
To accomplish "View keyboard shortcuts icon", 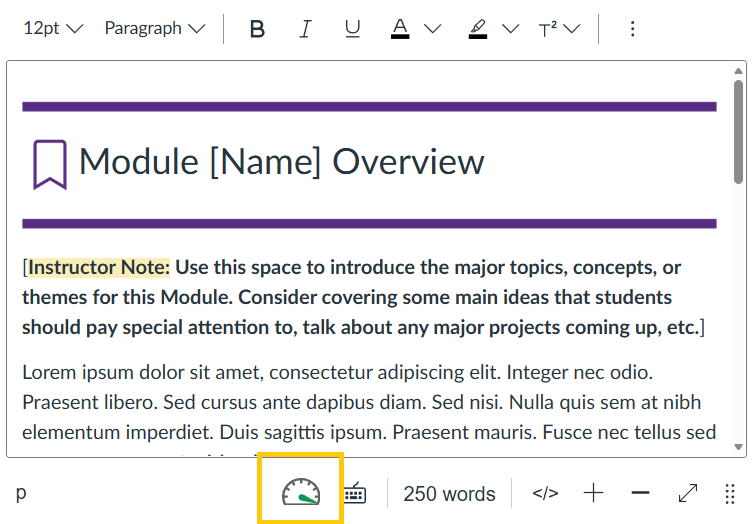I will click(x=355, y=493).
